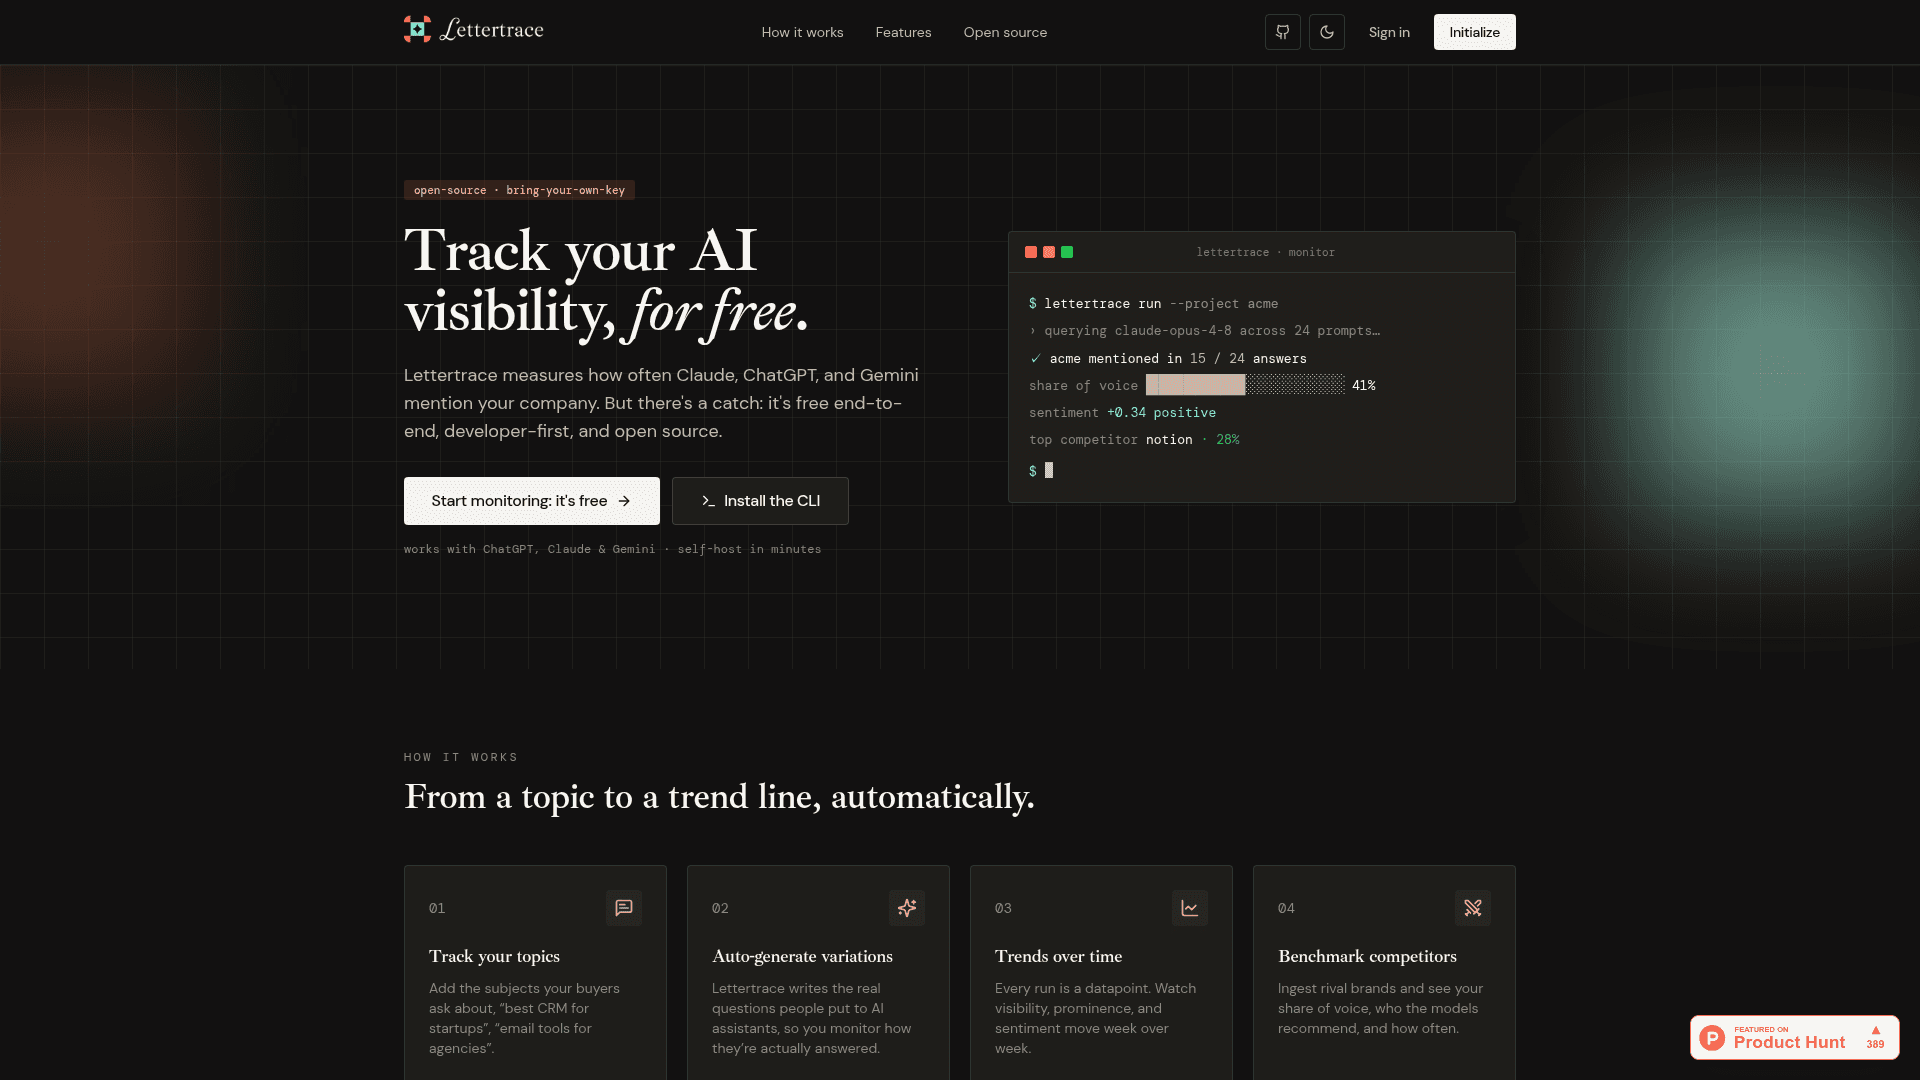Click the chat icon on Track your topics card
Viewport: 1920px width, 1080px height.
click(624, 908)
